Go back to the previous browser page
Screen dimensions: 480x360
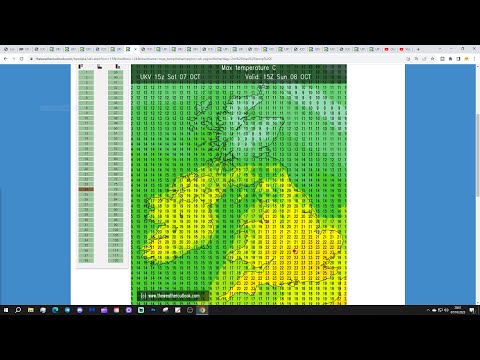tap(6, 59)
